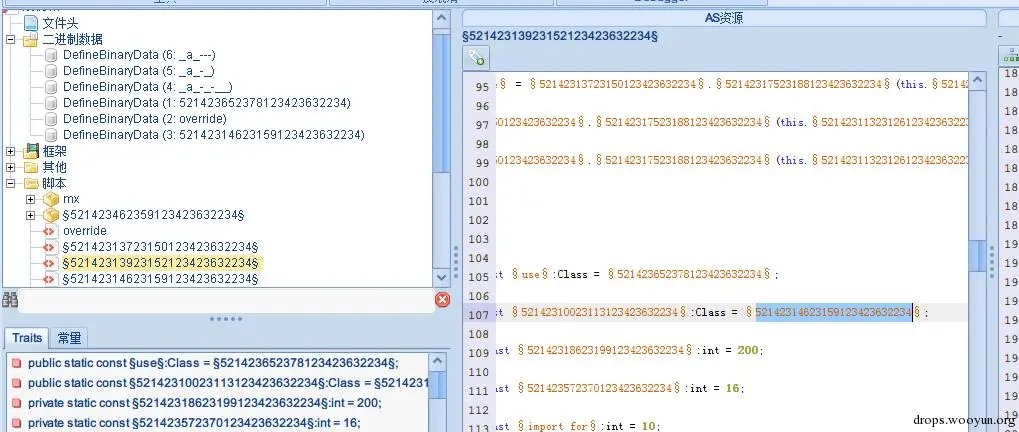Click horizontal splitter dots above Traits
This screenshot has height=432, width=1019.
click(226, 319)
